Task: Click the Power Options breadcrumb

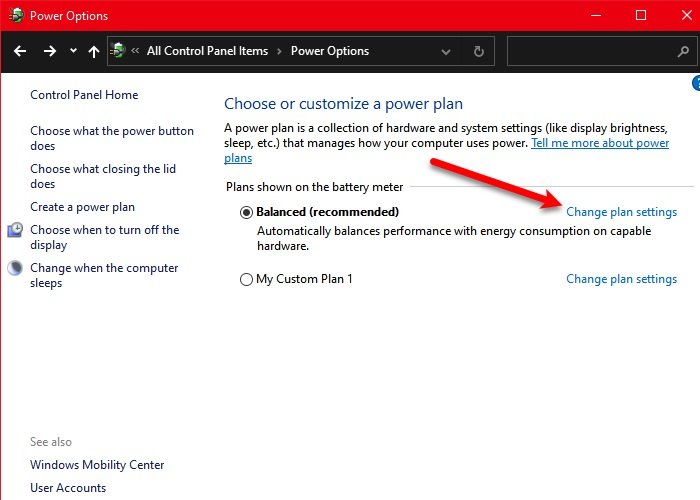Action: click(330, 51)
